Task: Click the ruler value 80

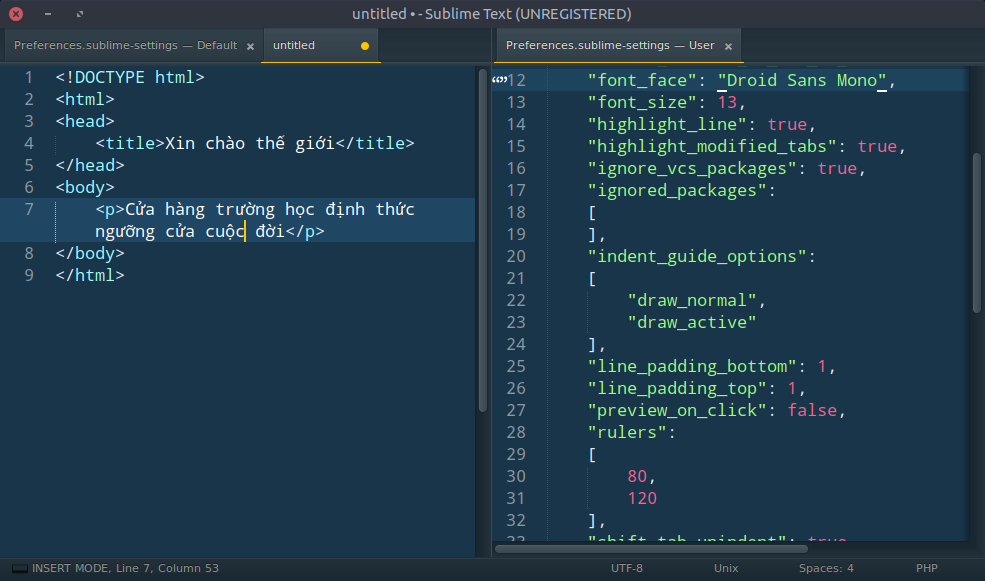Action: (x=637, y=476)
